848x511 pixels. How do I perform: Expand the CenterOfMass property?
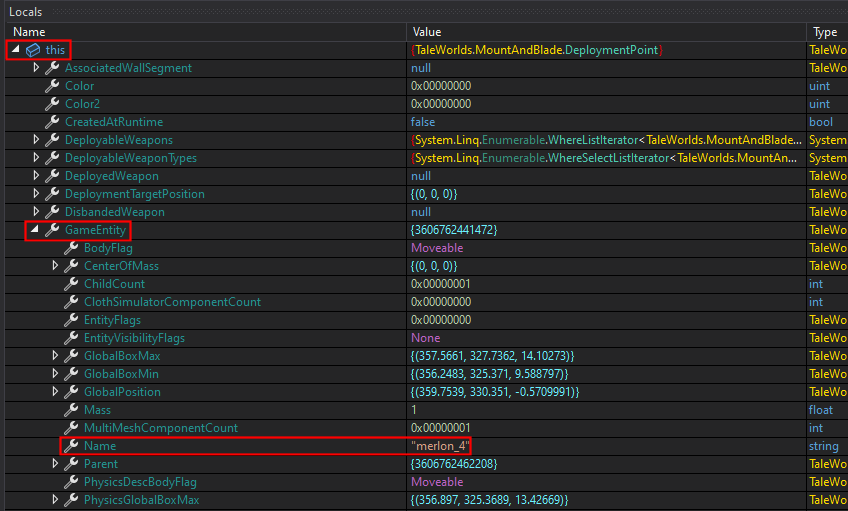click(x=55, y=266)
